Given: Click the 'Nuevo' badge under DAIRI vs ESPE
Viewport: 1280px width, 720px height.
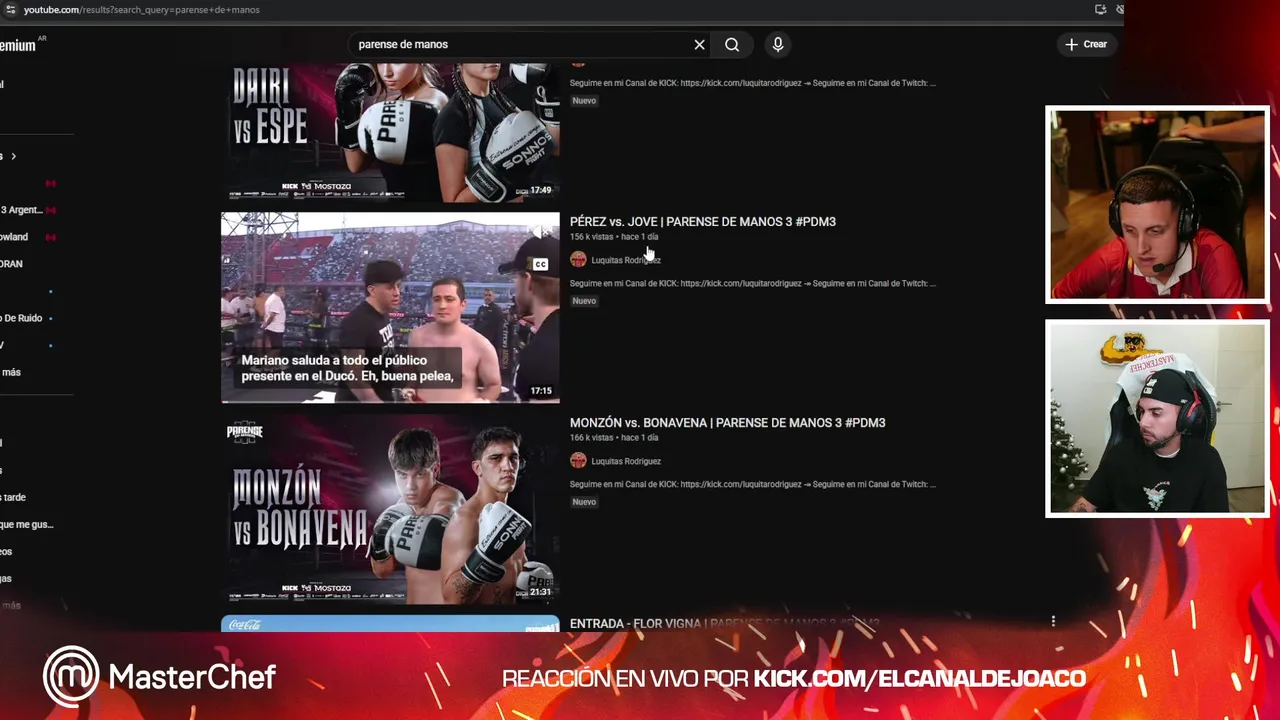Looking at the screenshot, I should pos(584,101).
